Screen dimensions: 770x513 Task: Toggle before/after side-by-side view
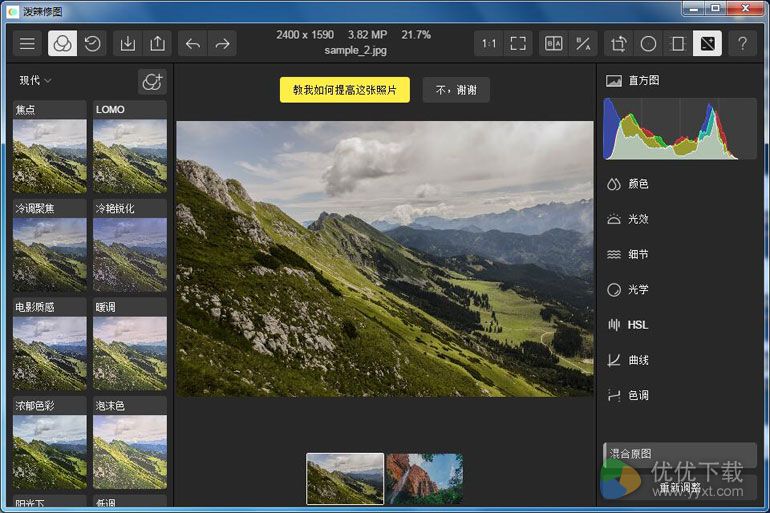point(553,44)
